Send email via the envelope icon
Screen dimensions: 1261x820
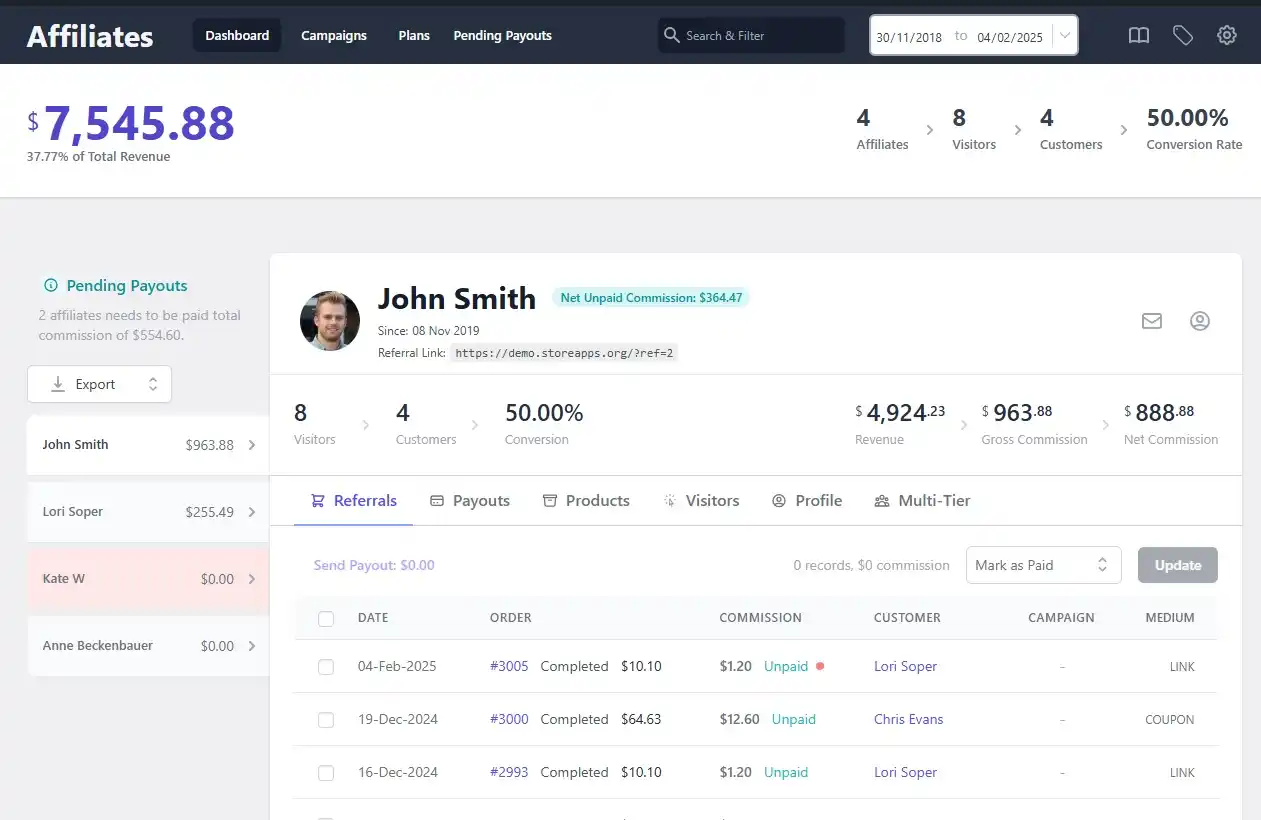[1152, 321]
